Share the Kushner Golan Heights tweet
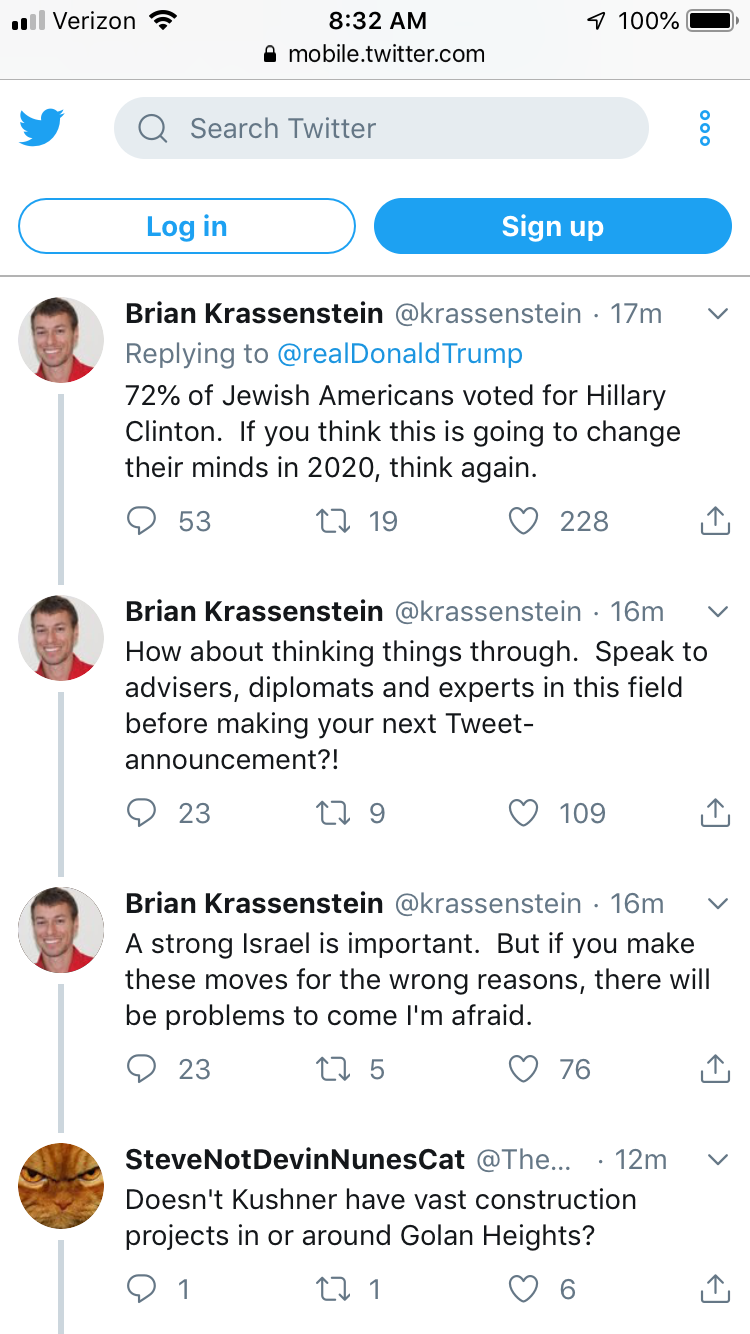Screen dimensions: 750x1334 pos(714,1289)
